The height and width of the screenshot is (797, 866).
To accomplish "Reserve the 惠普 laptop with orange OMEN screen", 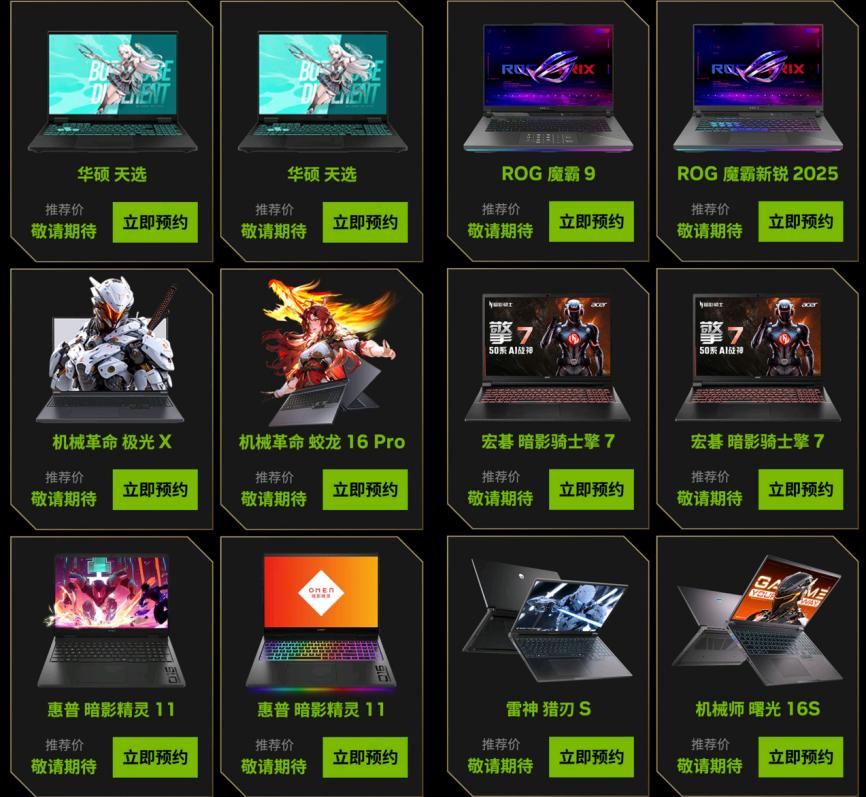I will 365,757.
